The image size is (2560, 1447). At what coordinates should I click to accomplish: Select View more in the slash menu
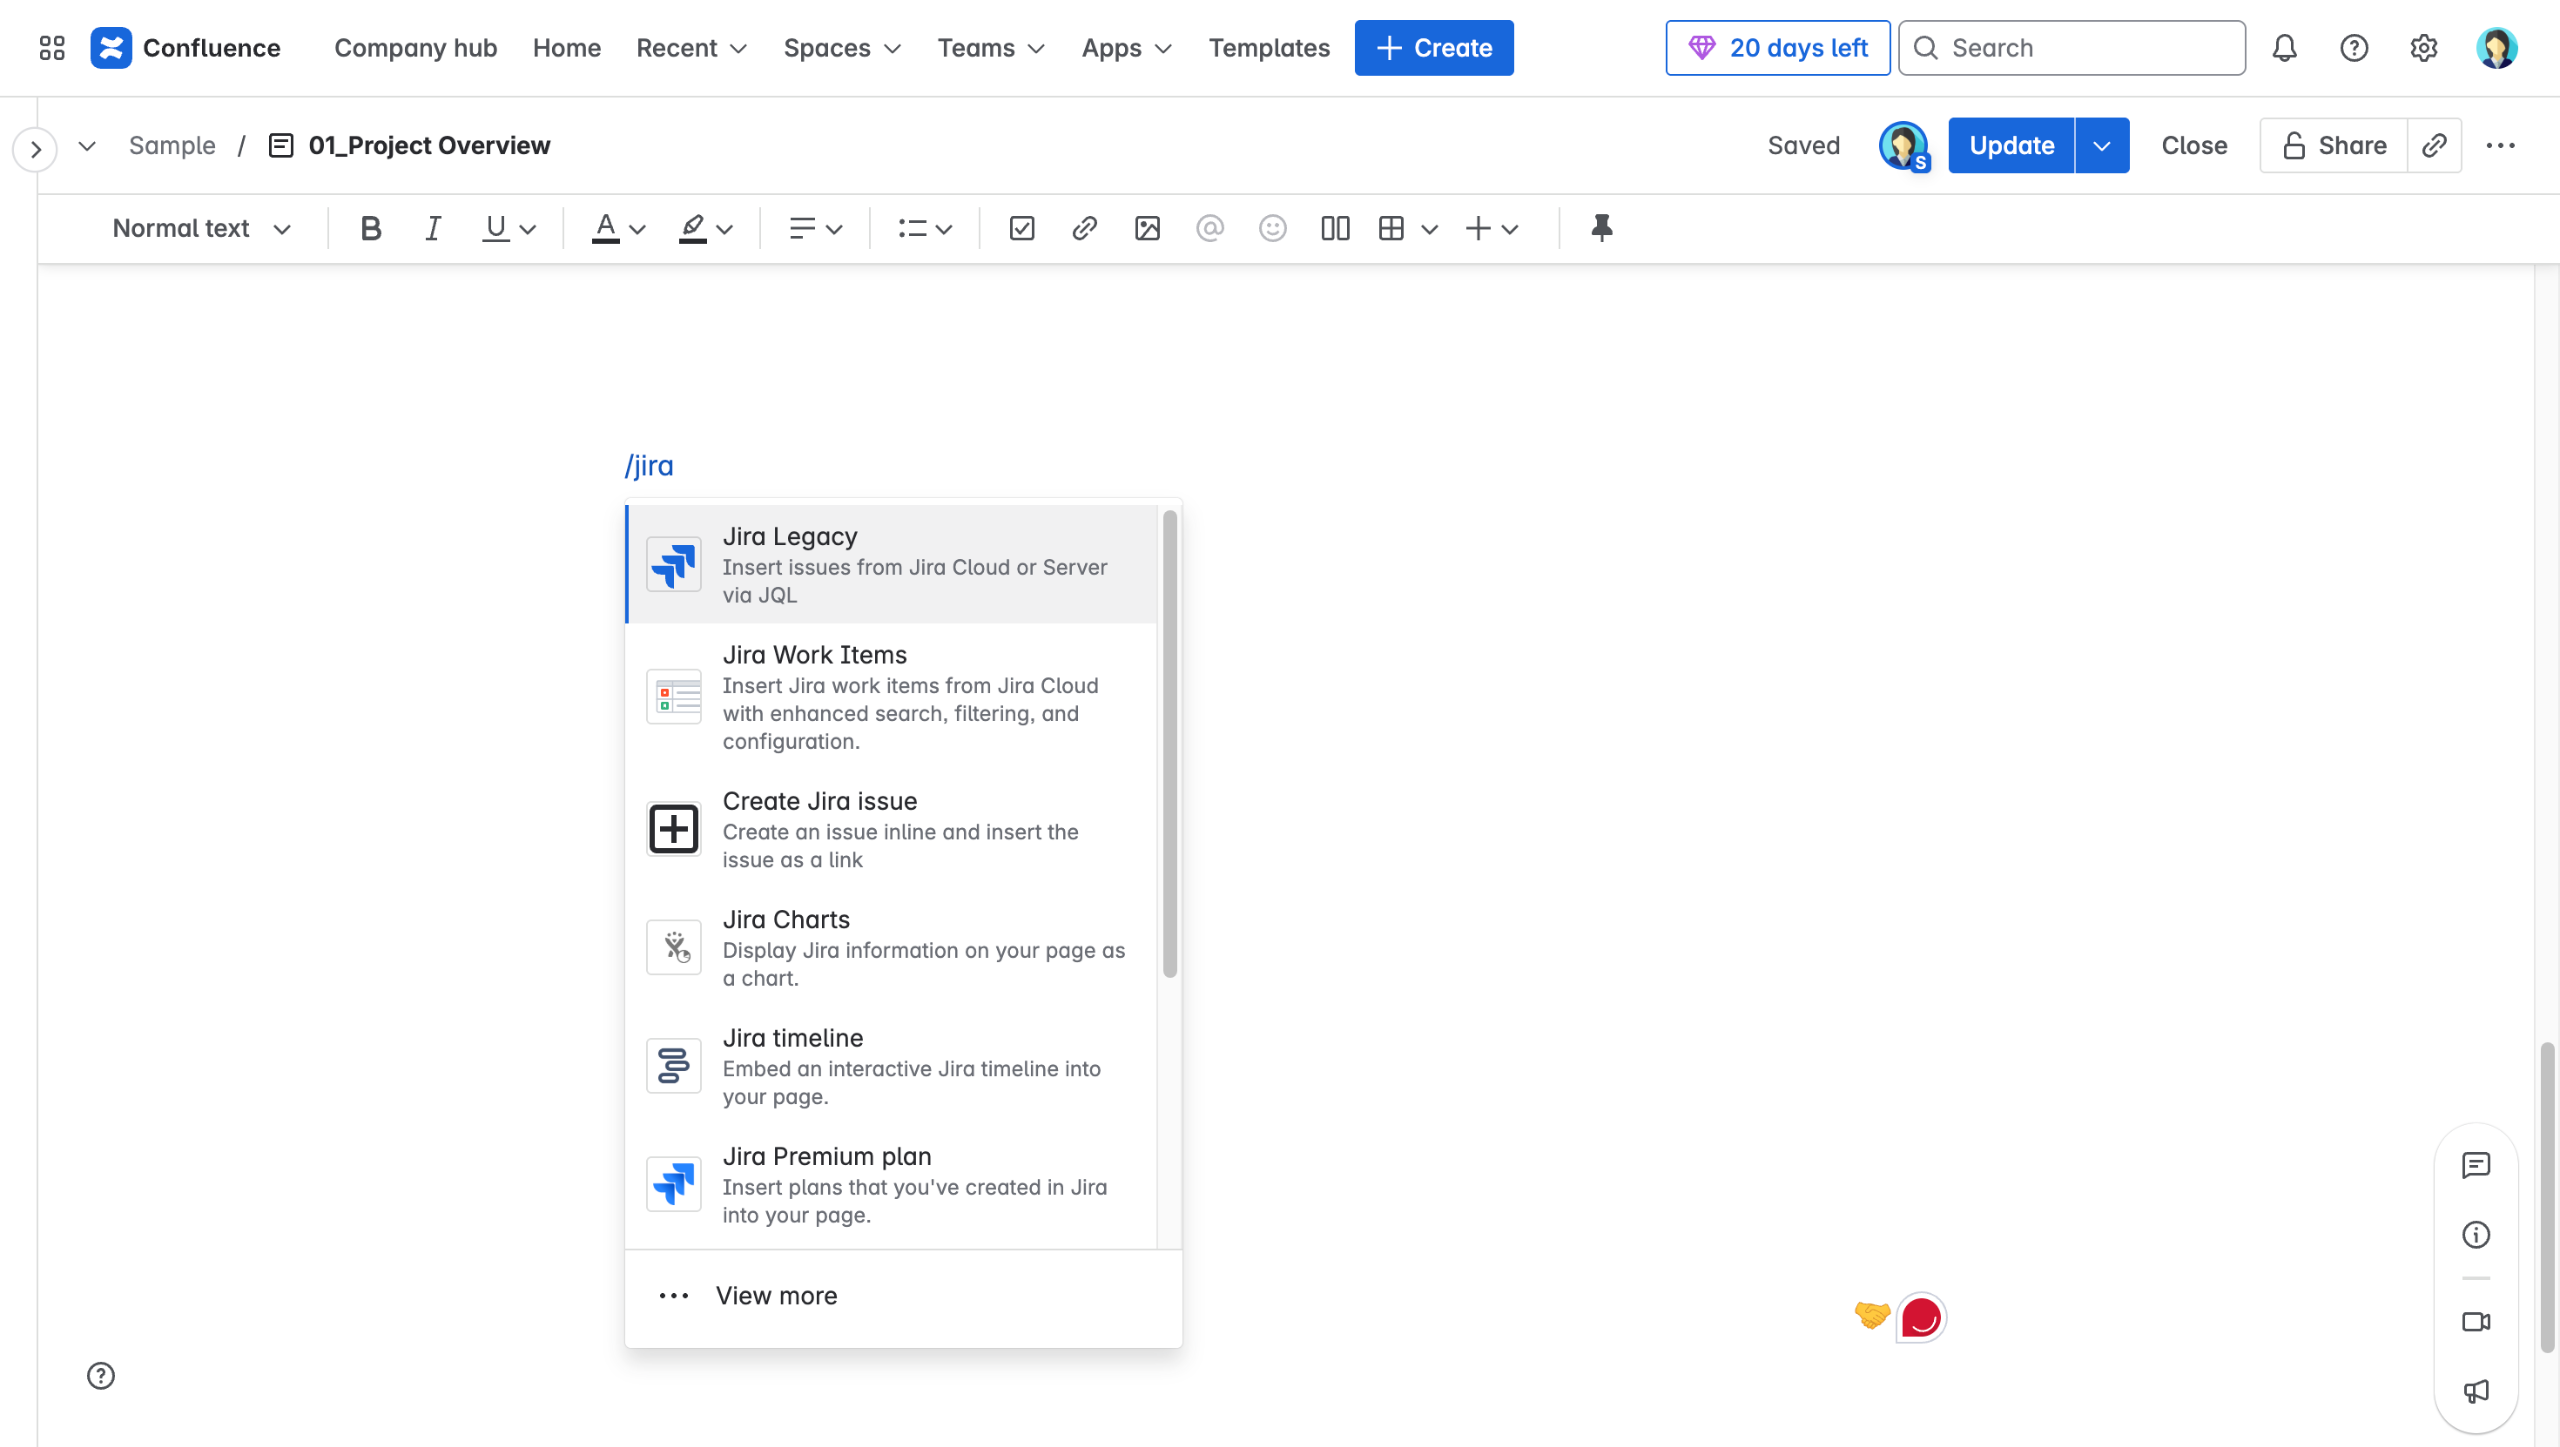776,1295
